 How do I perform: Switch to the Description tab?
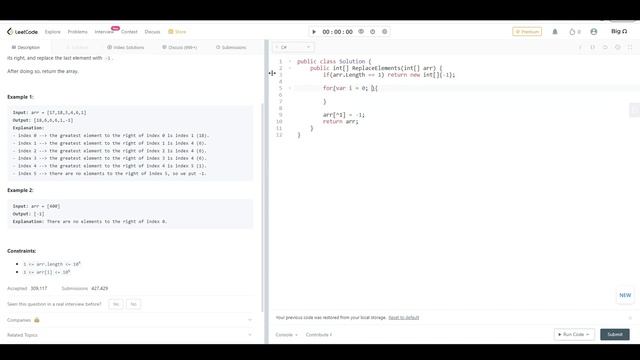(x=26, y=47)
